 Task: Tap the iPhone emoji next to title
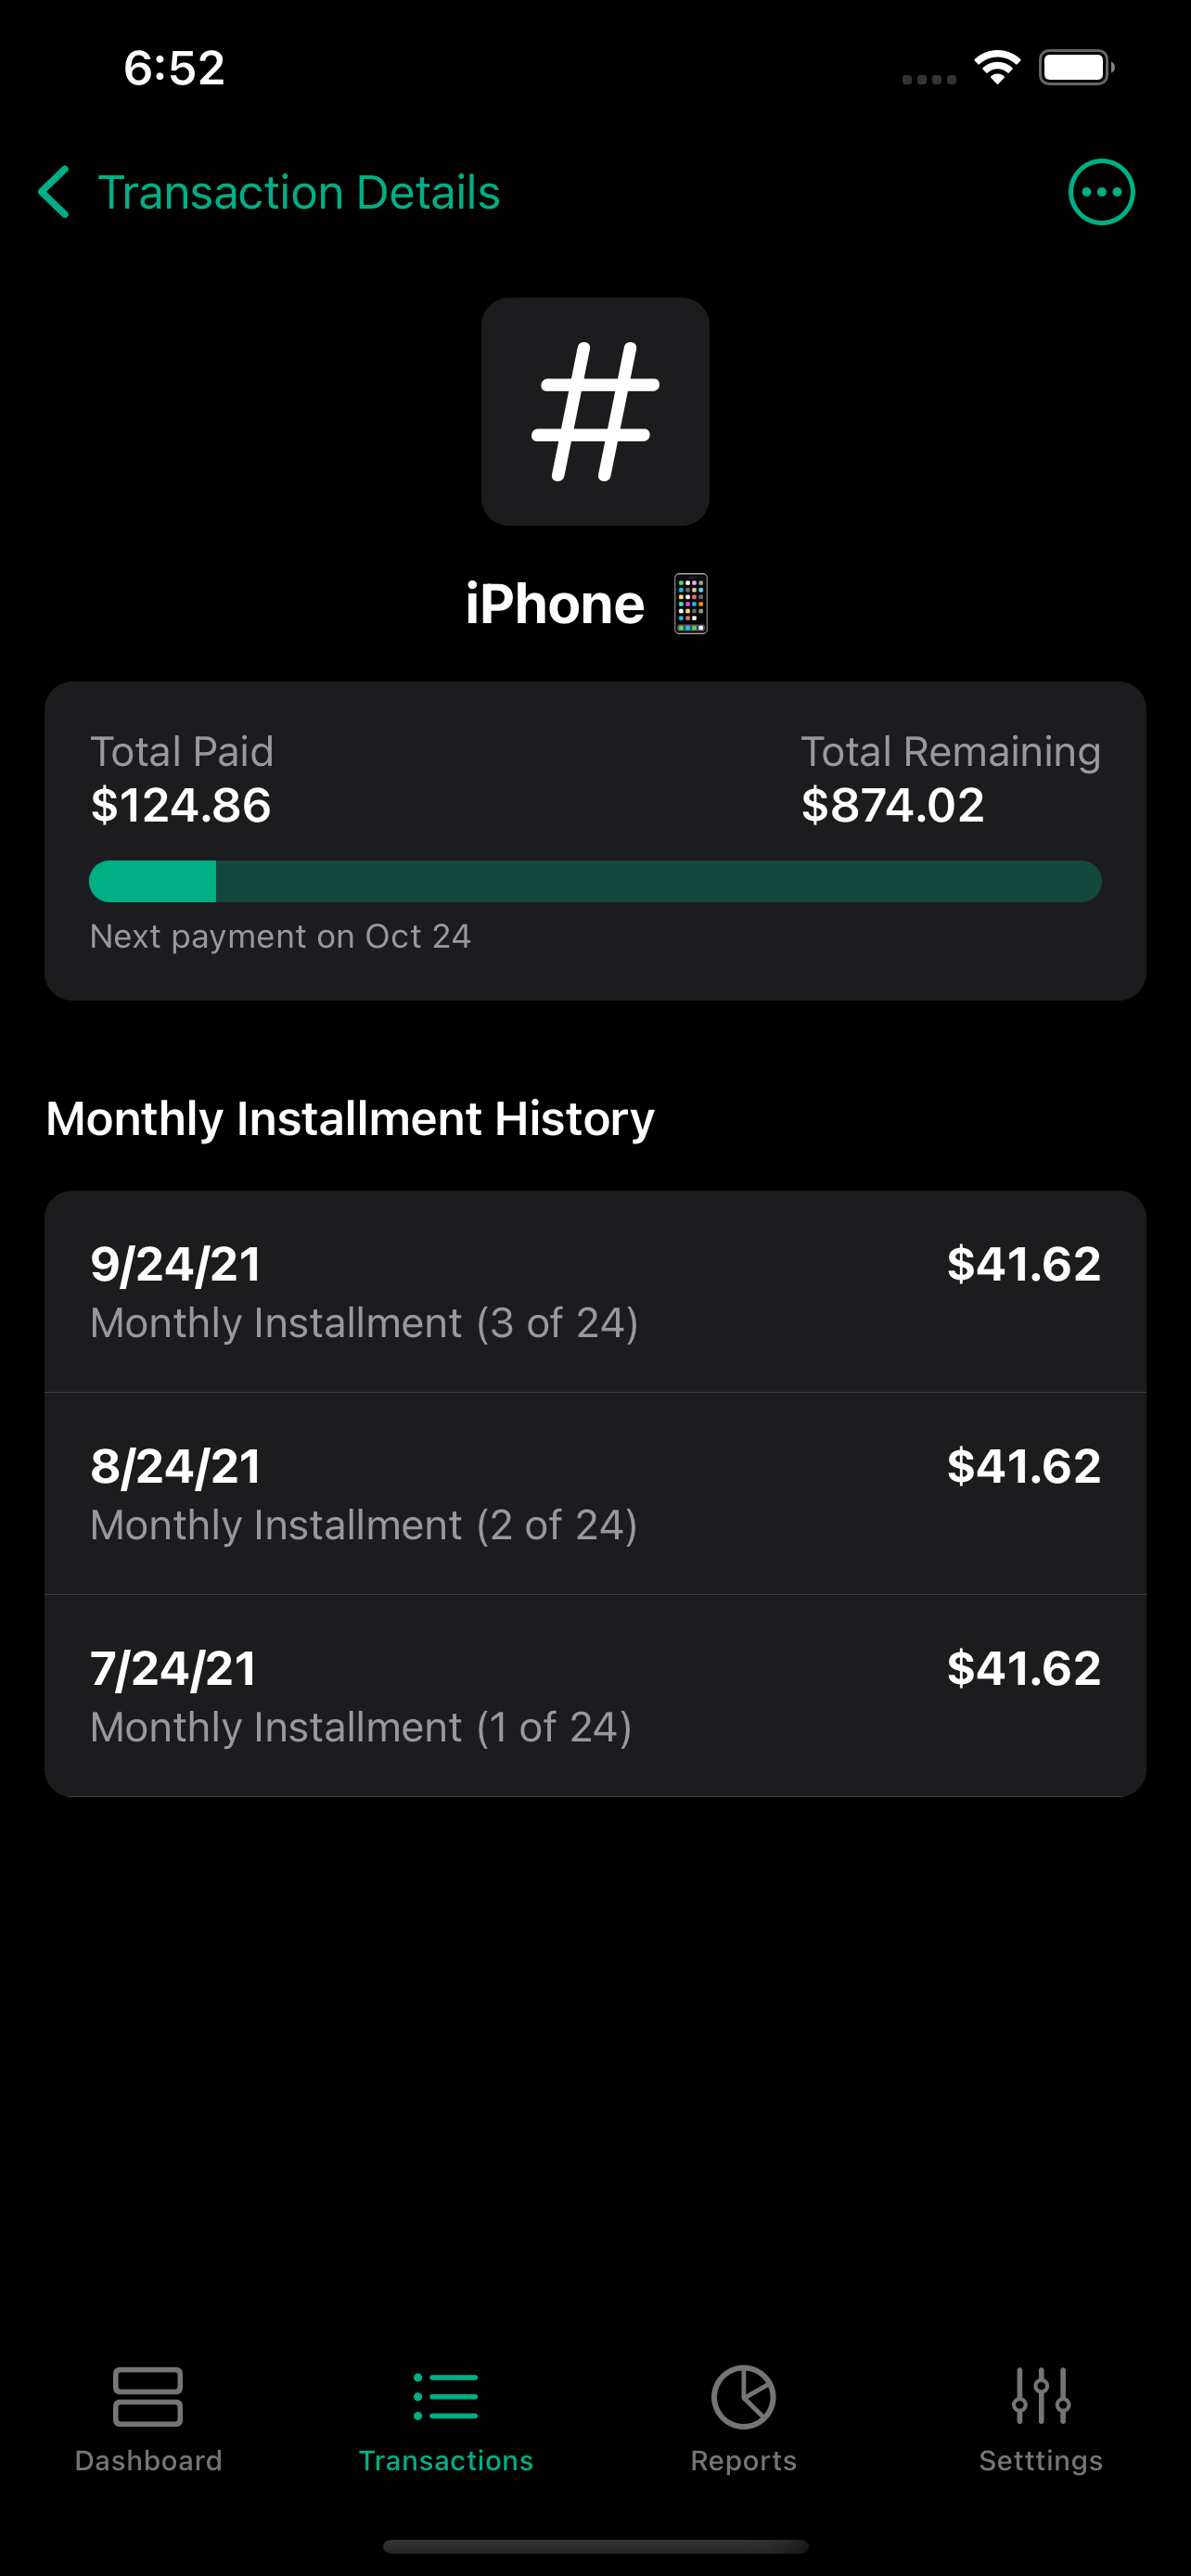[x=690, y=604]
